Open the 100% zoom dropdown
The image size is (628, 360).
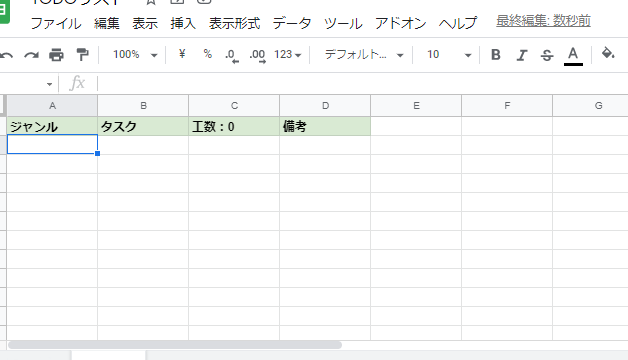click(135, 54)
